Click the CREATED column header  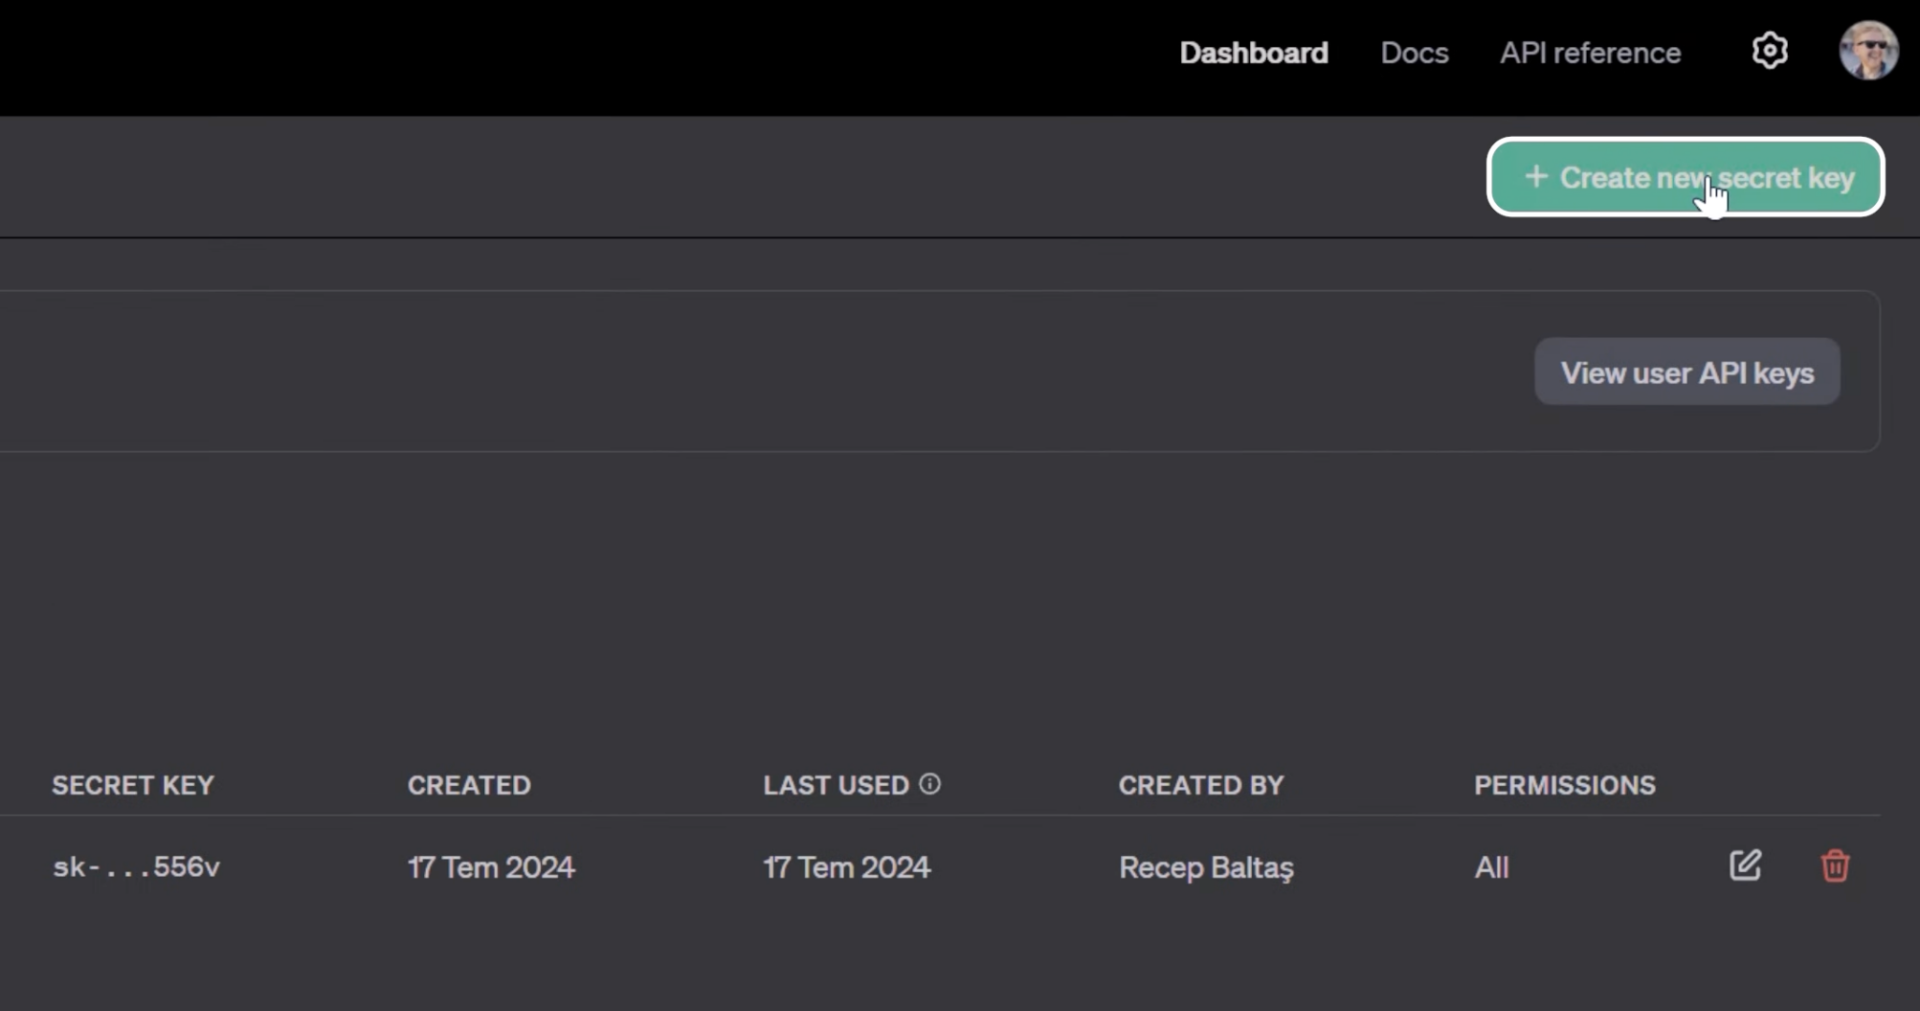469,785
